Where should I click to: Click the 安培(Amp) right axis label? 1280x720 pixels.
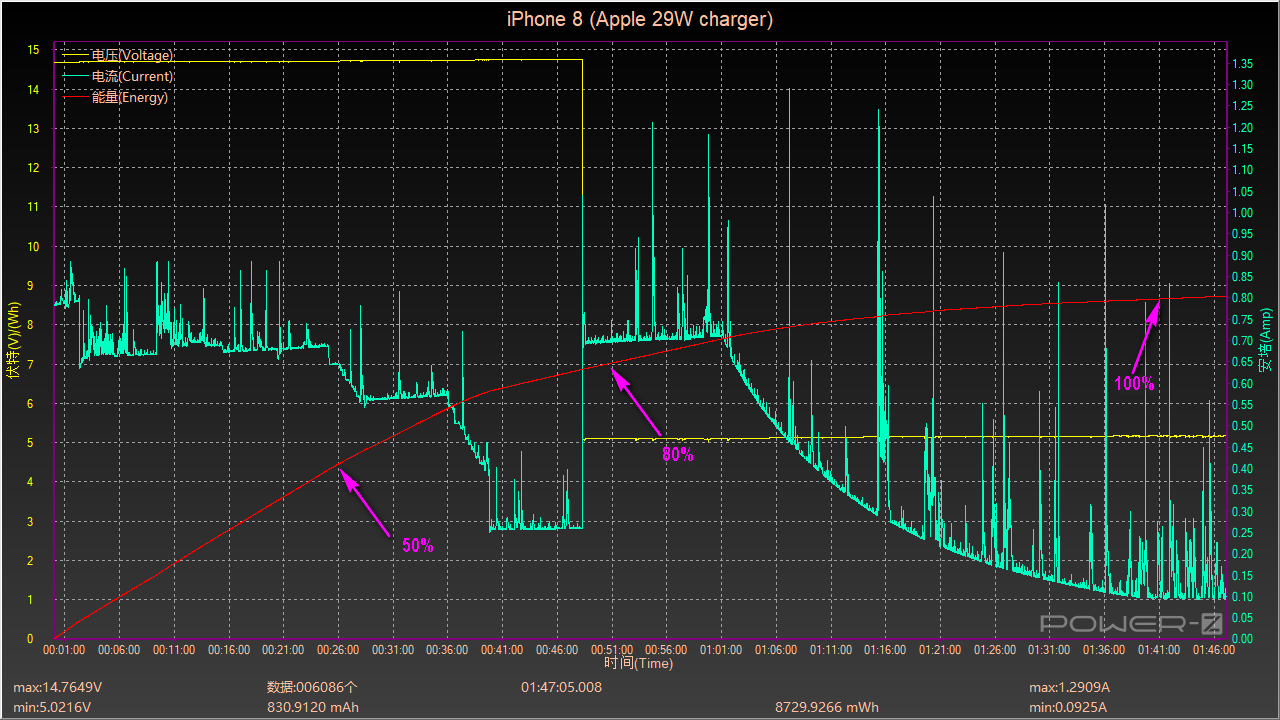[x=1264, y=340]
